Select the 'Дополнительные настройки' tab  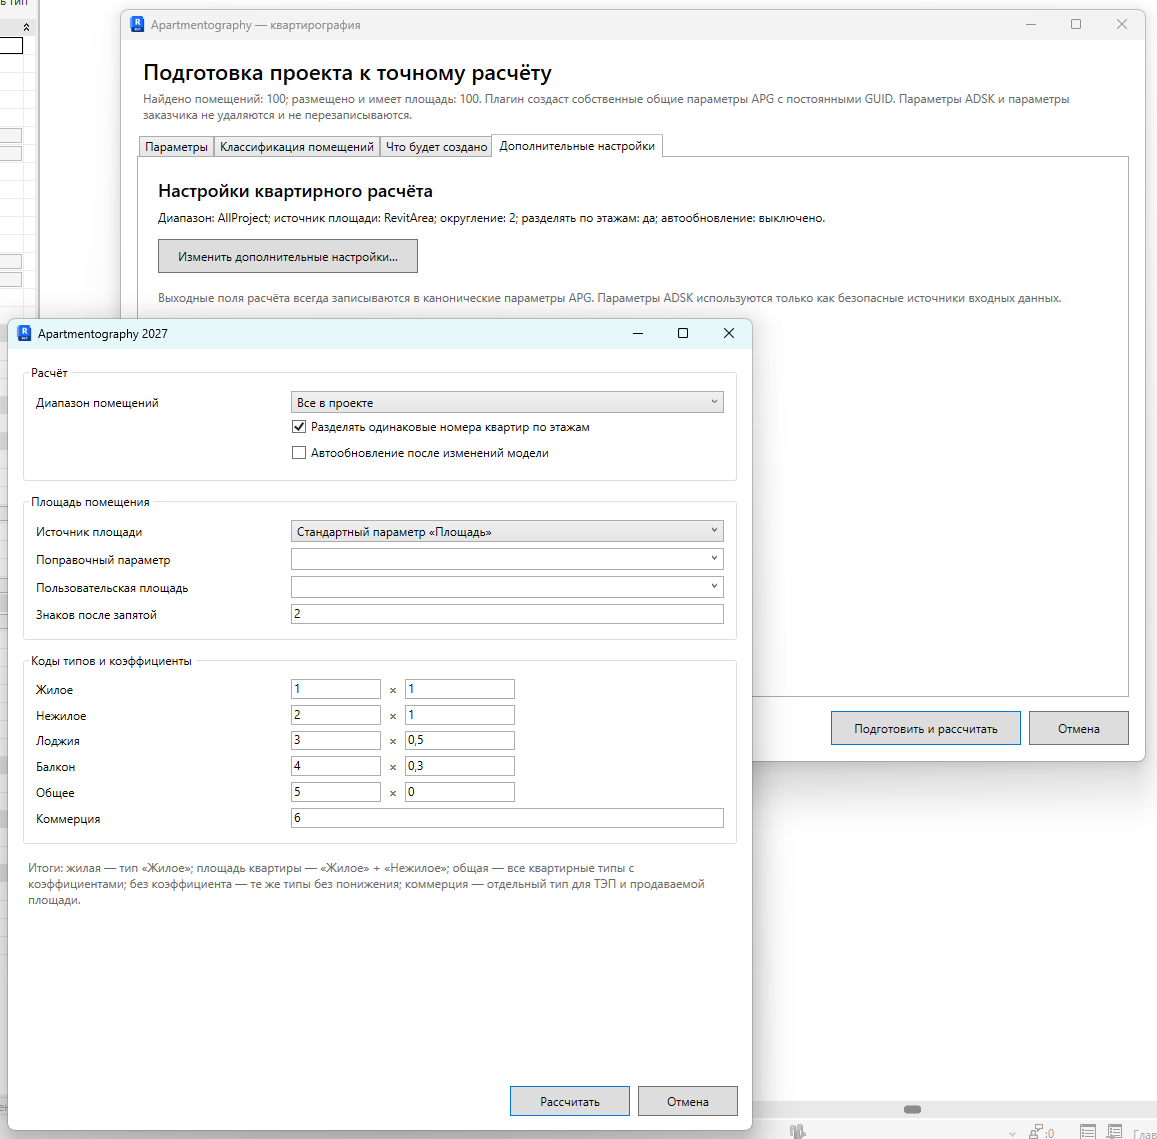pos(577,146)
